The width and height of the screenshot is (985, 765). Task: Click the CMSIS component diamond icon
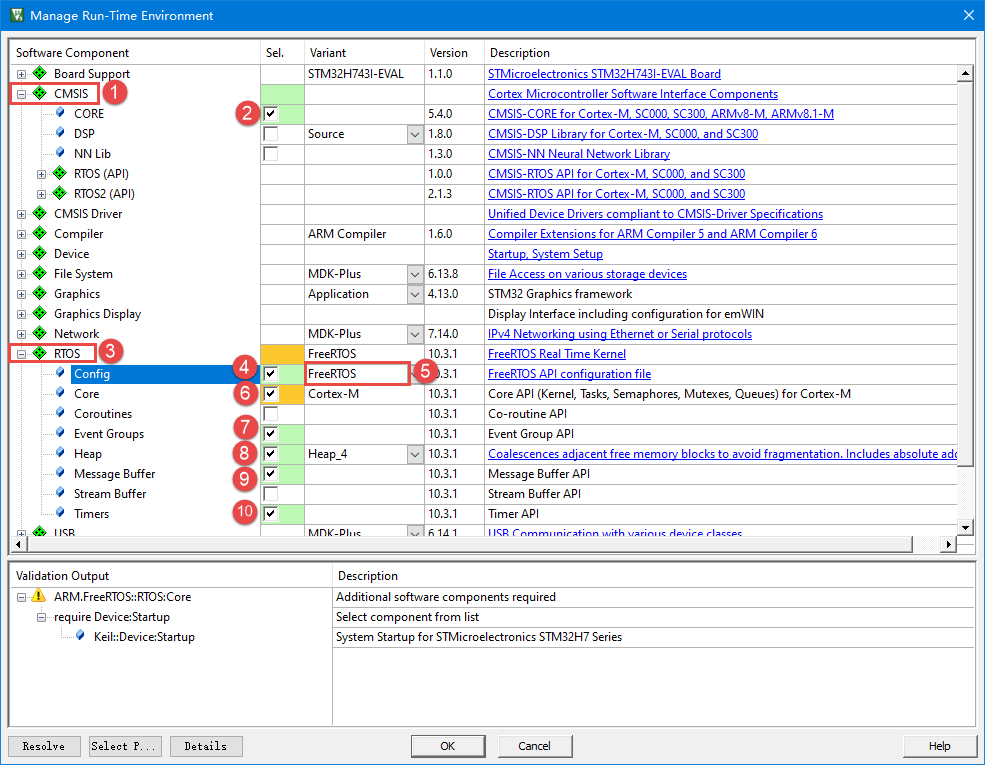point(38,93)
